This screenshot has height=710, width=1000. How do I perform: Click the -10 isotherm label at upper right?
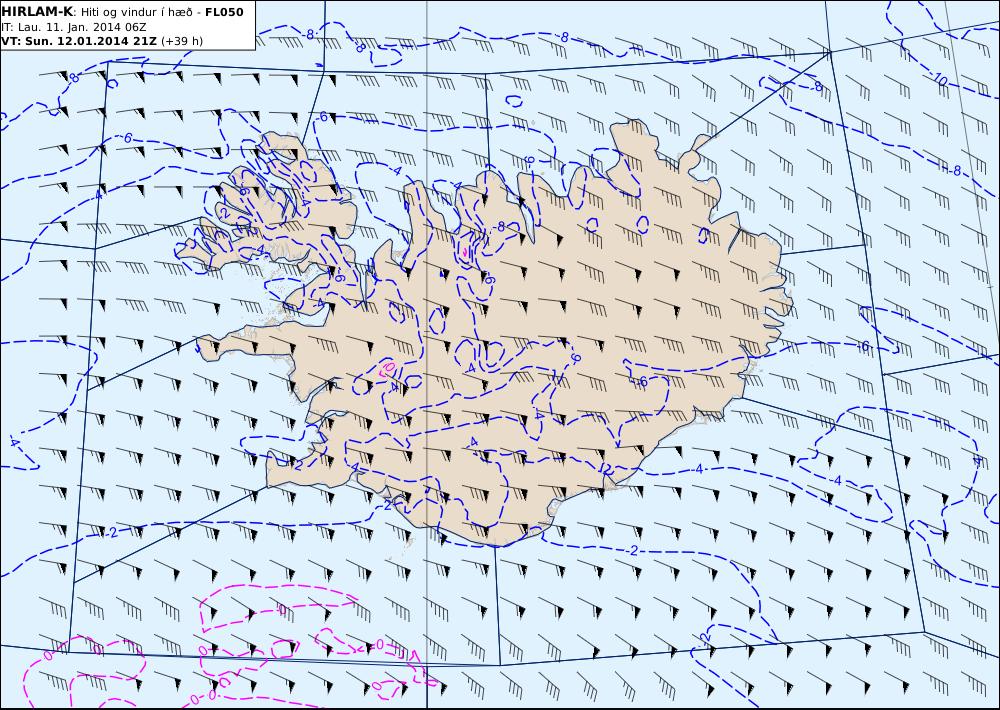938,80
